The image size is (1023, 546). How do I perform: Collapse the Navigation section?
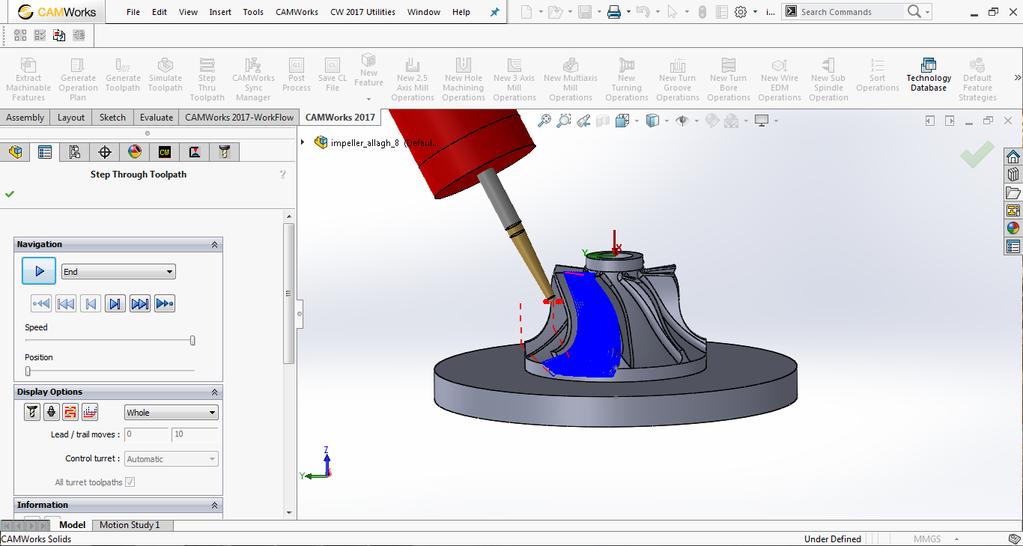[x=214, y=245]
